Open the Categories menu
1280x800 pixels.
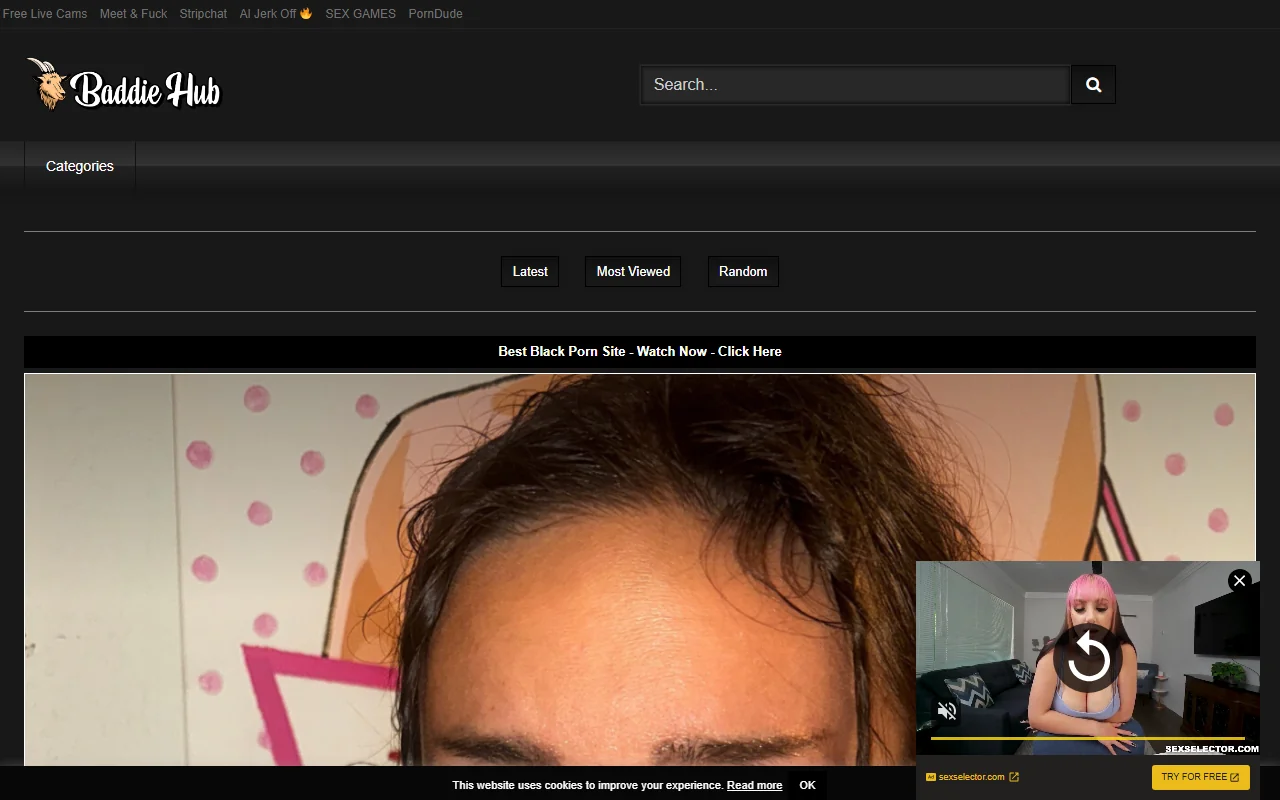tap(79, 166)
